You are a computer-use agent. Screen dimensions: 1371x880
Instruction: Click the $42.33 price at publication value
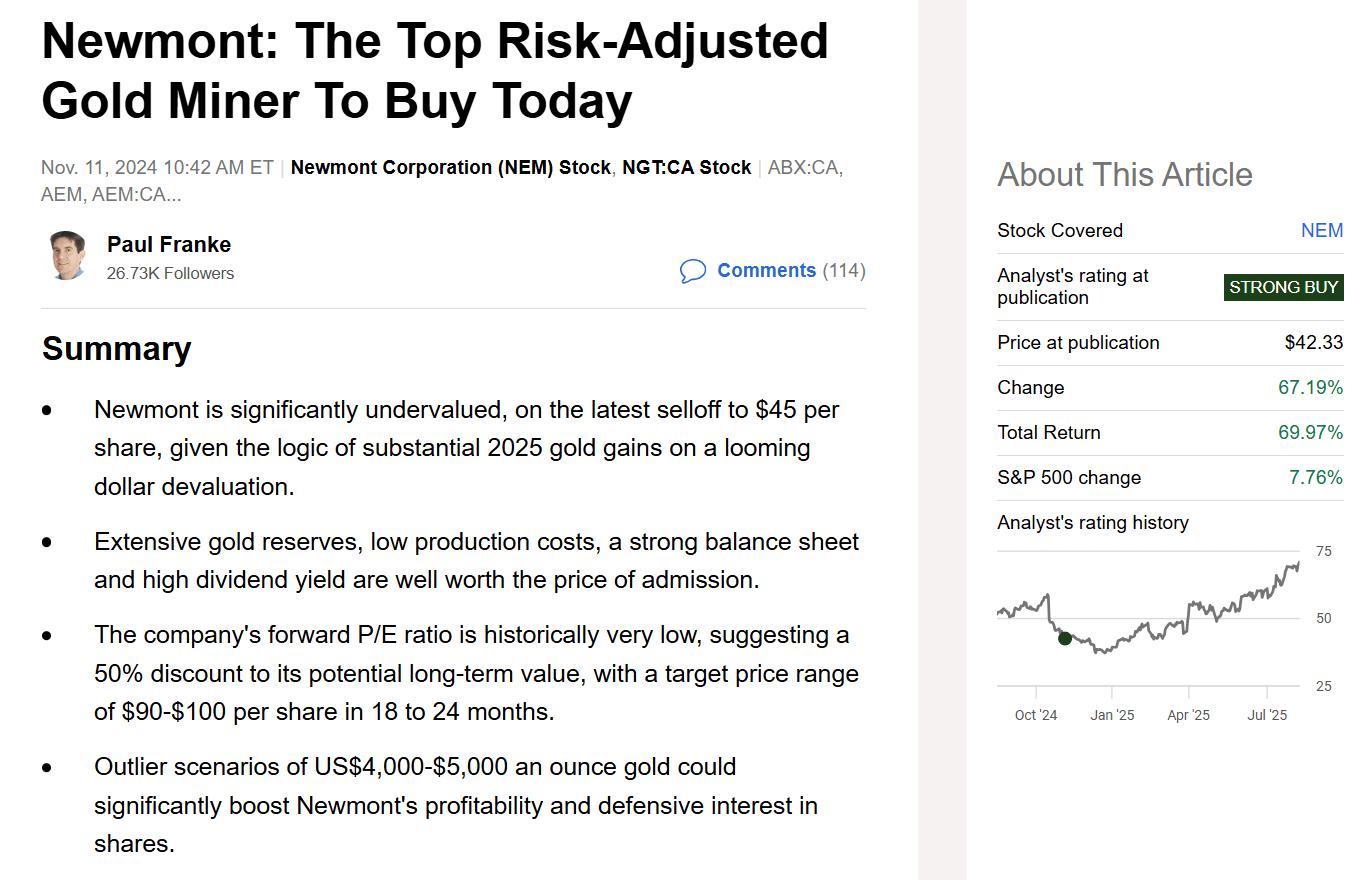(1314, 342)
